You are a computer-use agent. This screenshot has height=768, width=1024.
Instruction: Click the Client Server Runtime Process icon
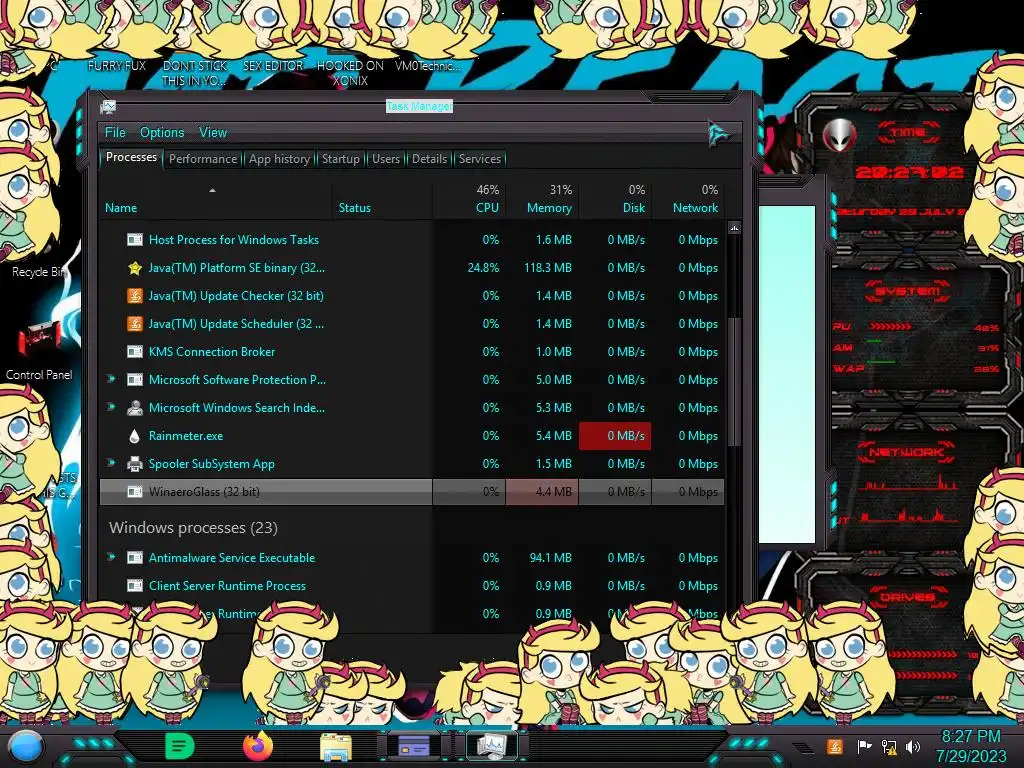pyautogui.click(x=135, y=586)
